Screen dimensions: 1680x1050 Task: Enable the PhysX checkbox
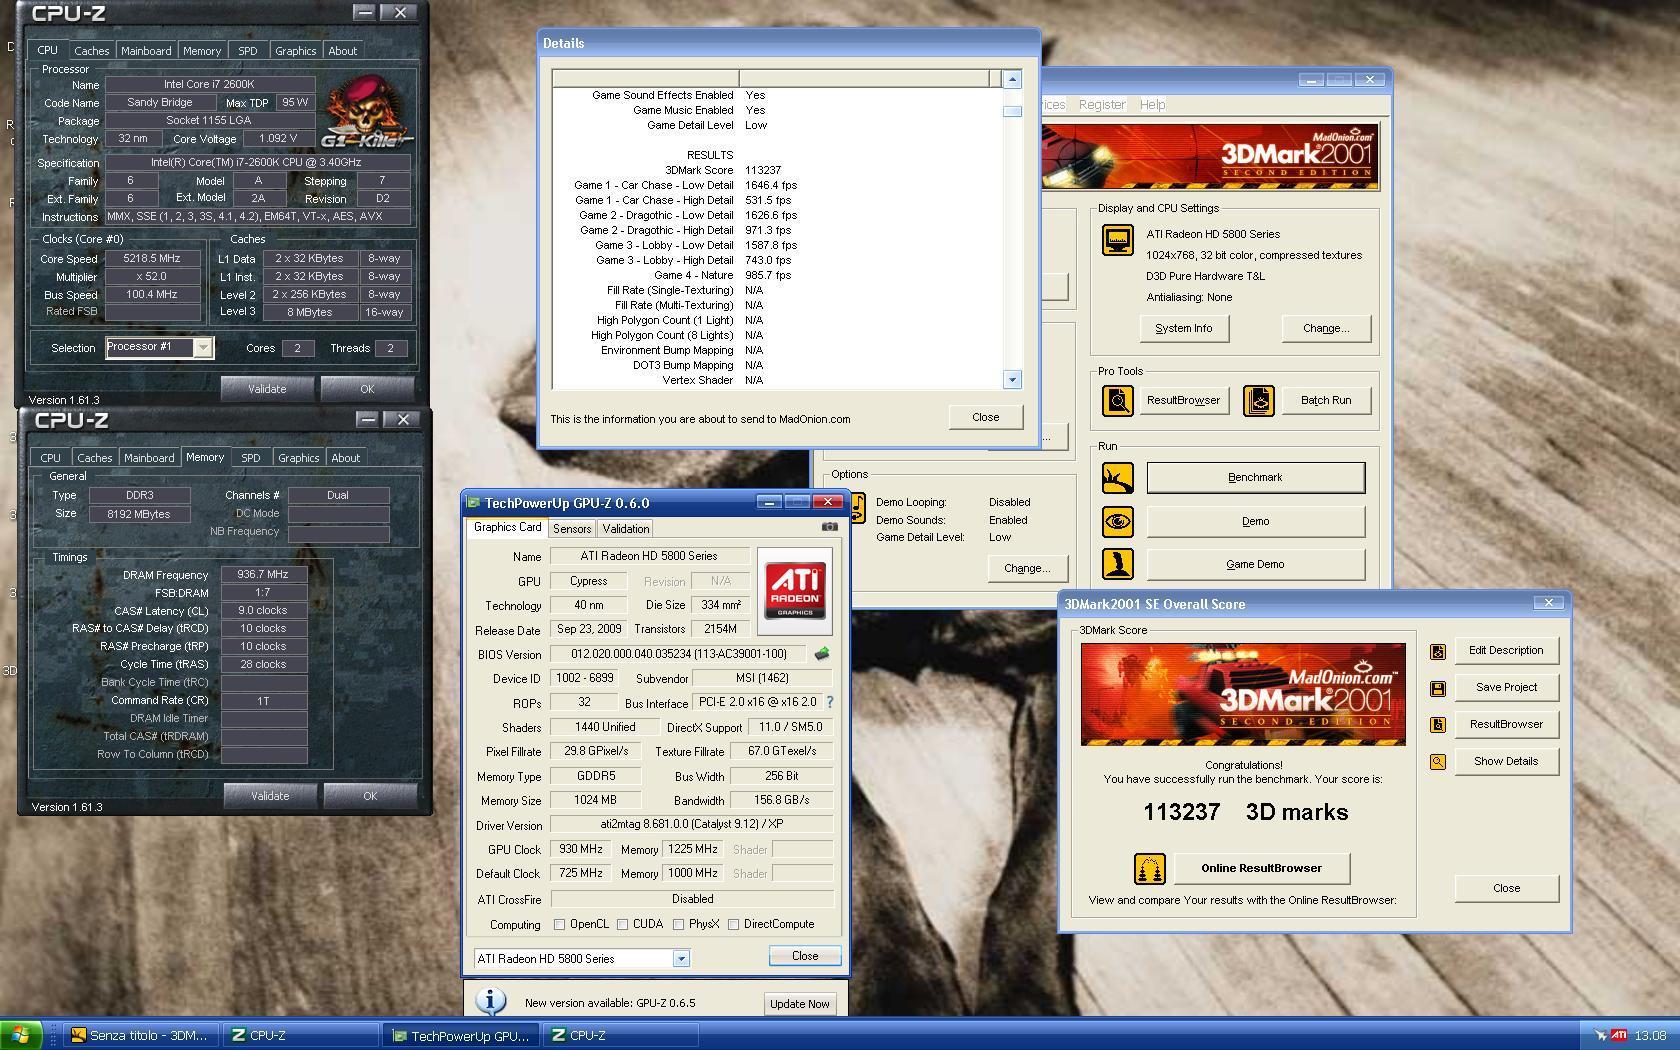(x=678, y=924)
